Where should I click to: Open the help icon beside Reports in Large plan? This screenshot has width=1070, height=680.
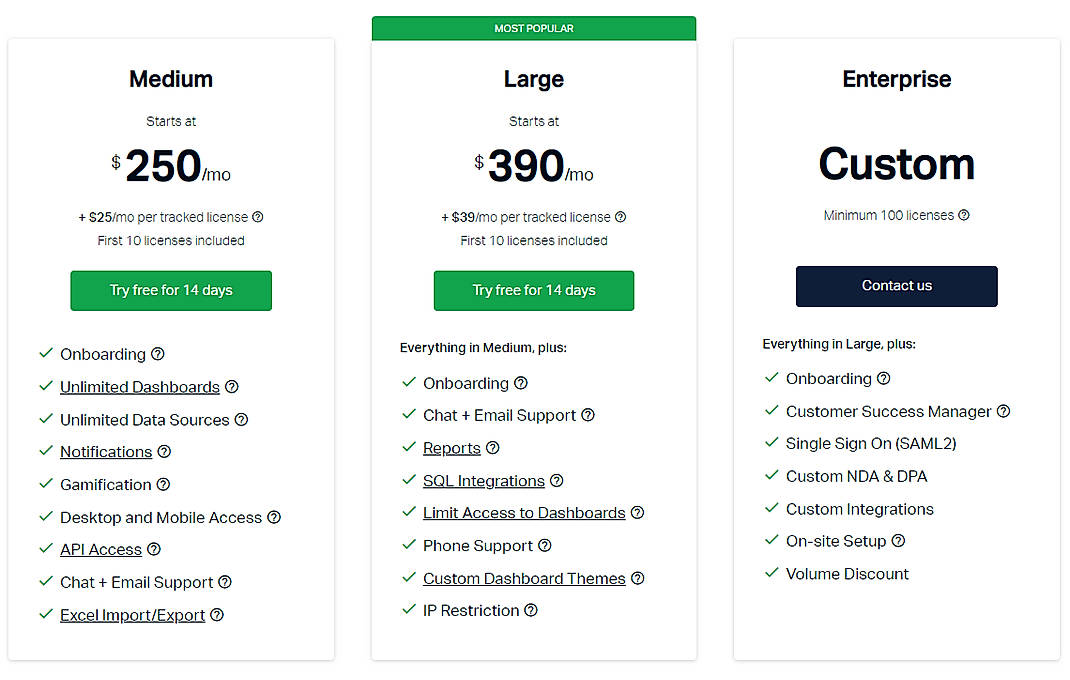coord(492,448)
